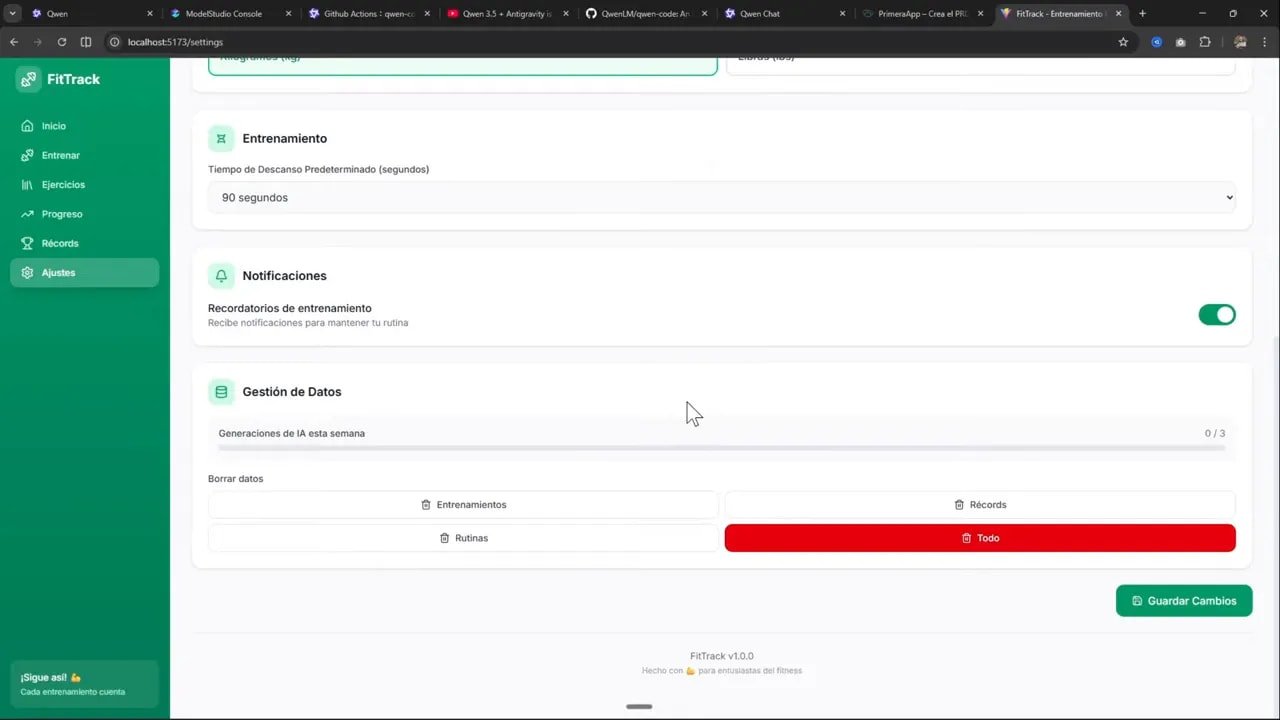
Task: Click the Borrar Rutinas option
Action: [x=463, y=538]
